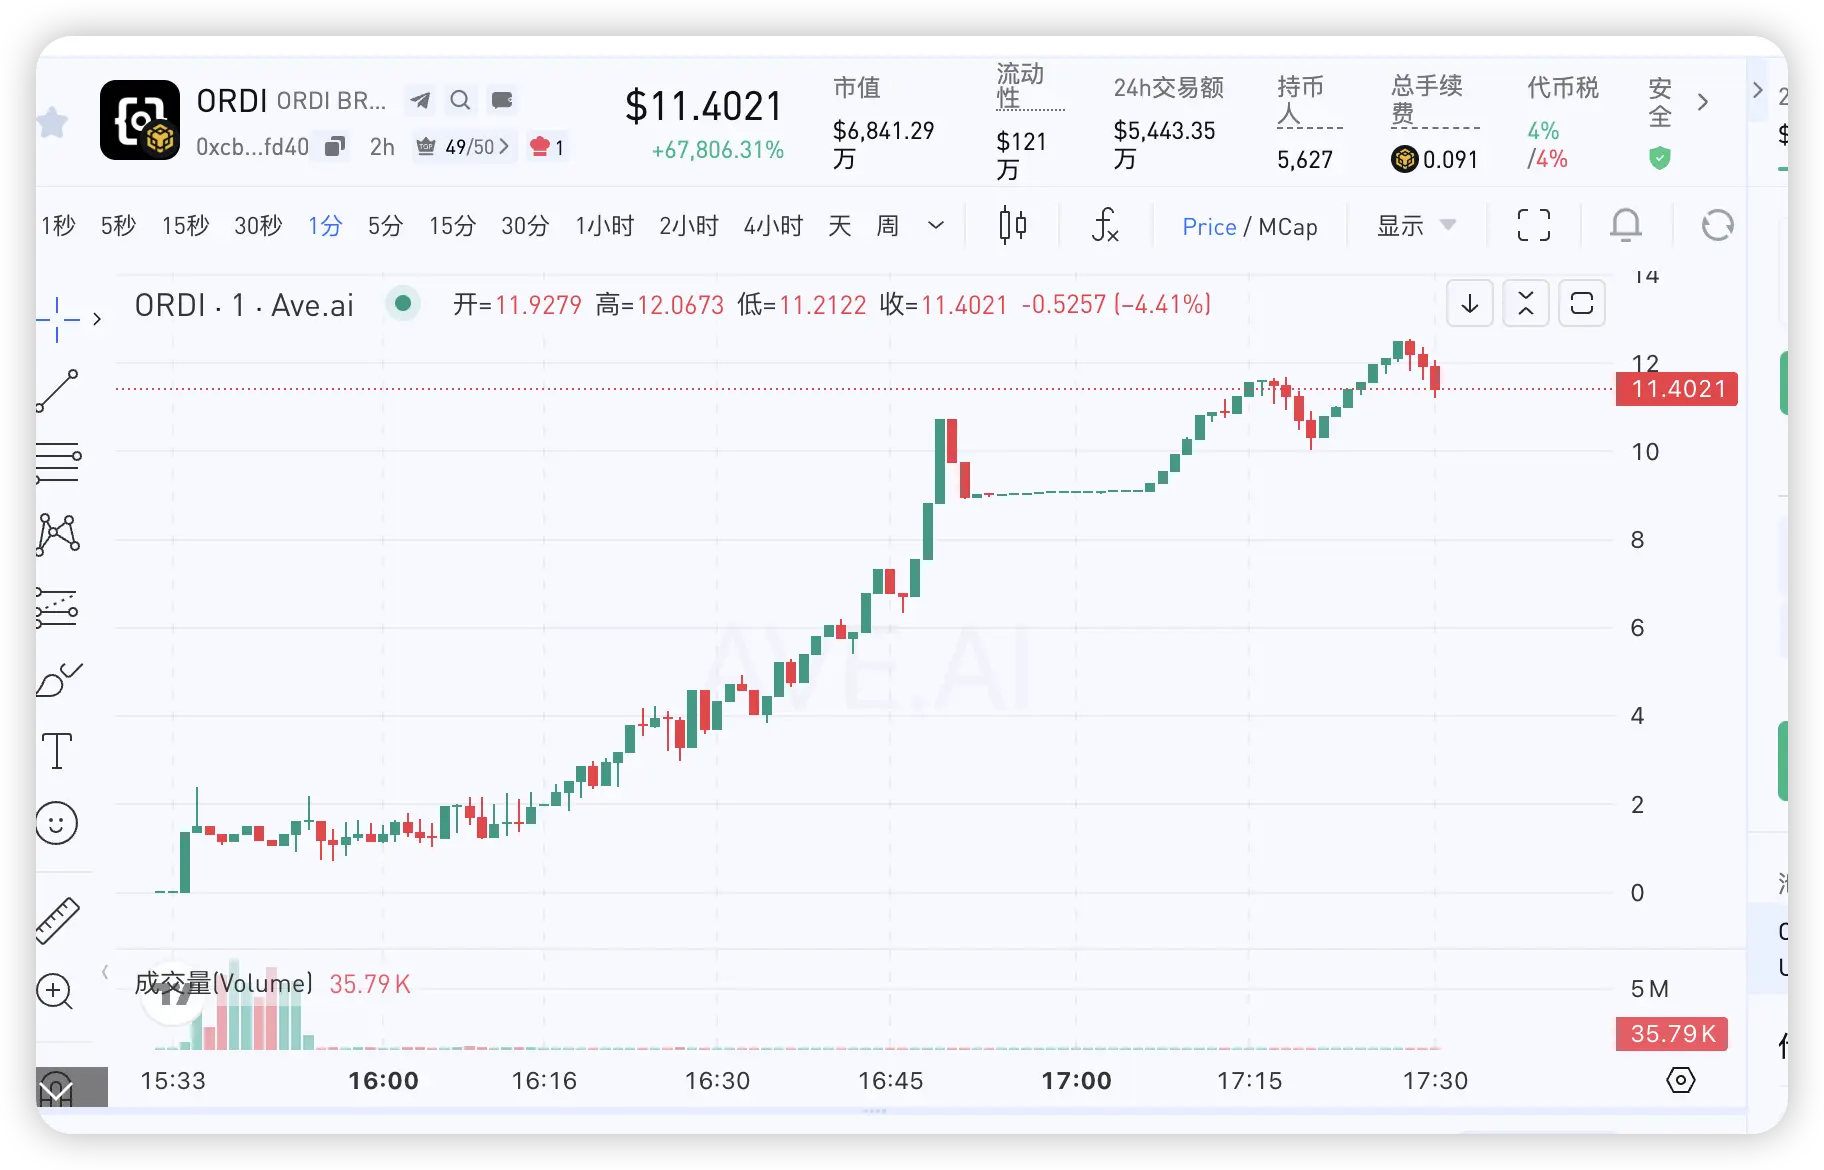This screenshot has width=1824, height=1170.
Task: Collapse the drawing toolbar arrow
Action: 105,971
